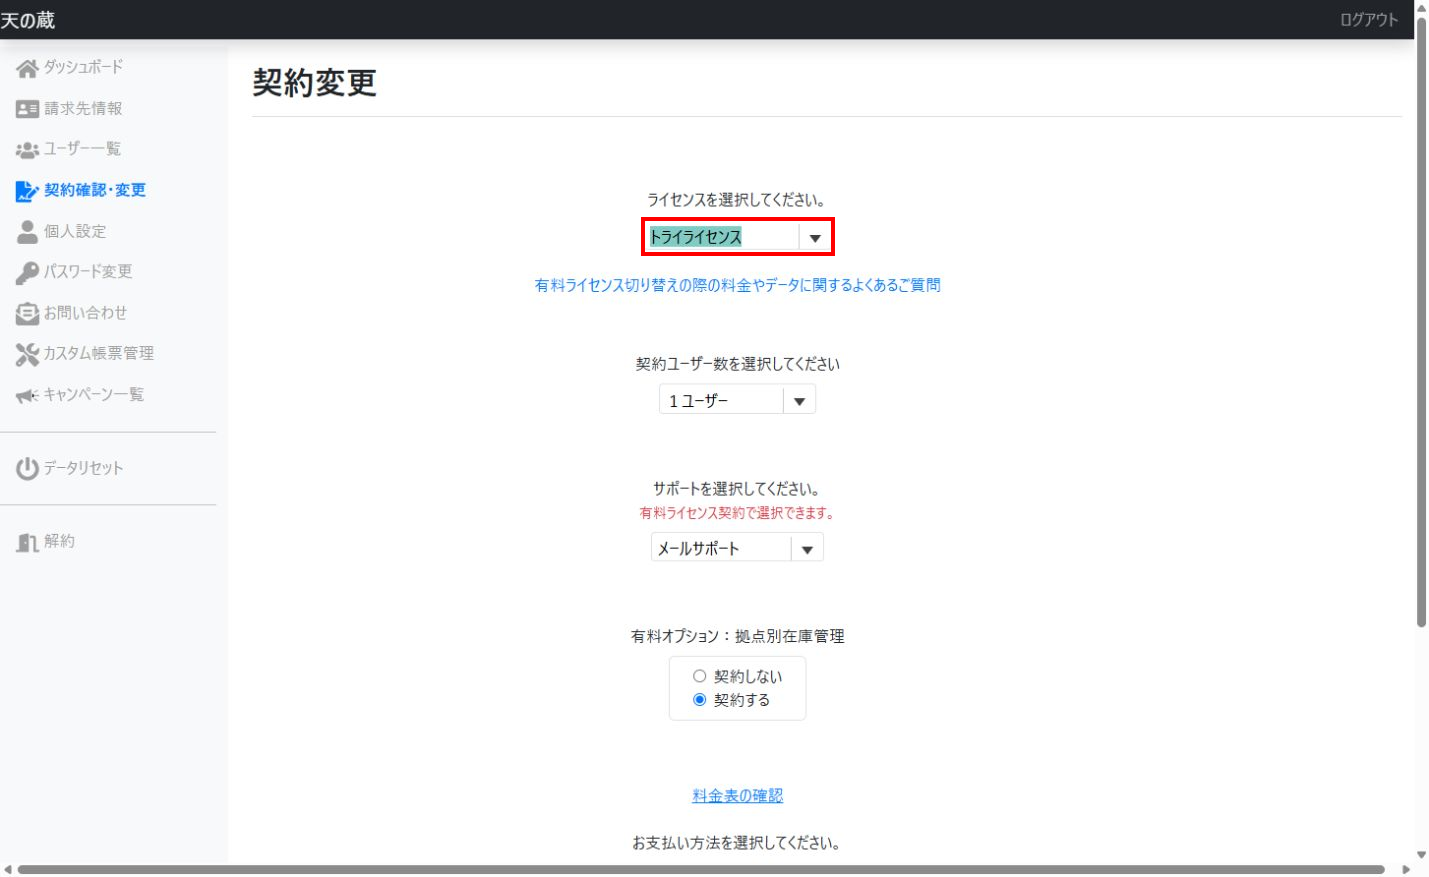1429x877 pixels.
Task: Choose 解約 in the sidebar
Action: click(x=59, y=541)
